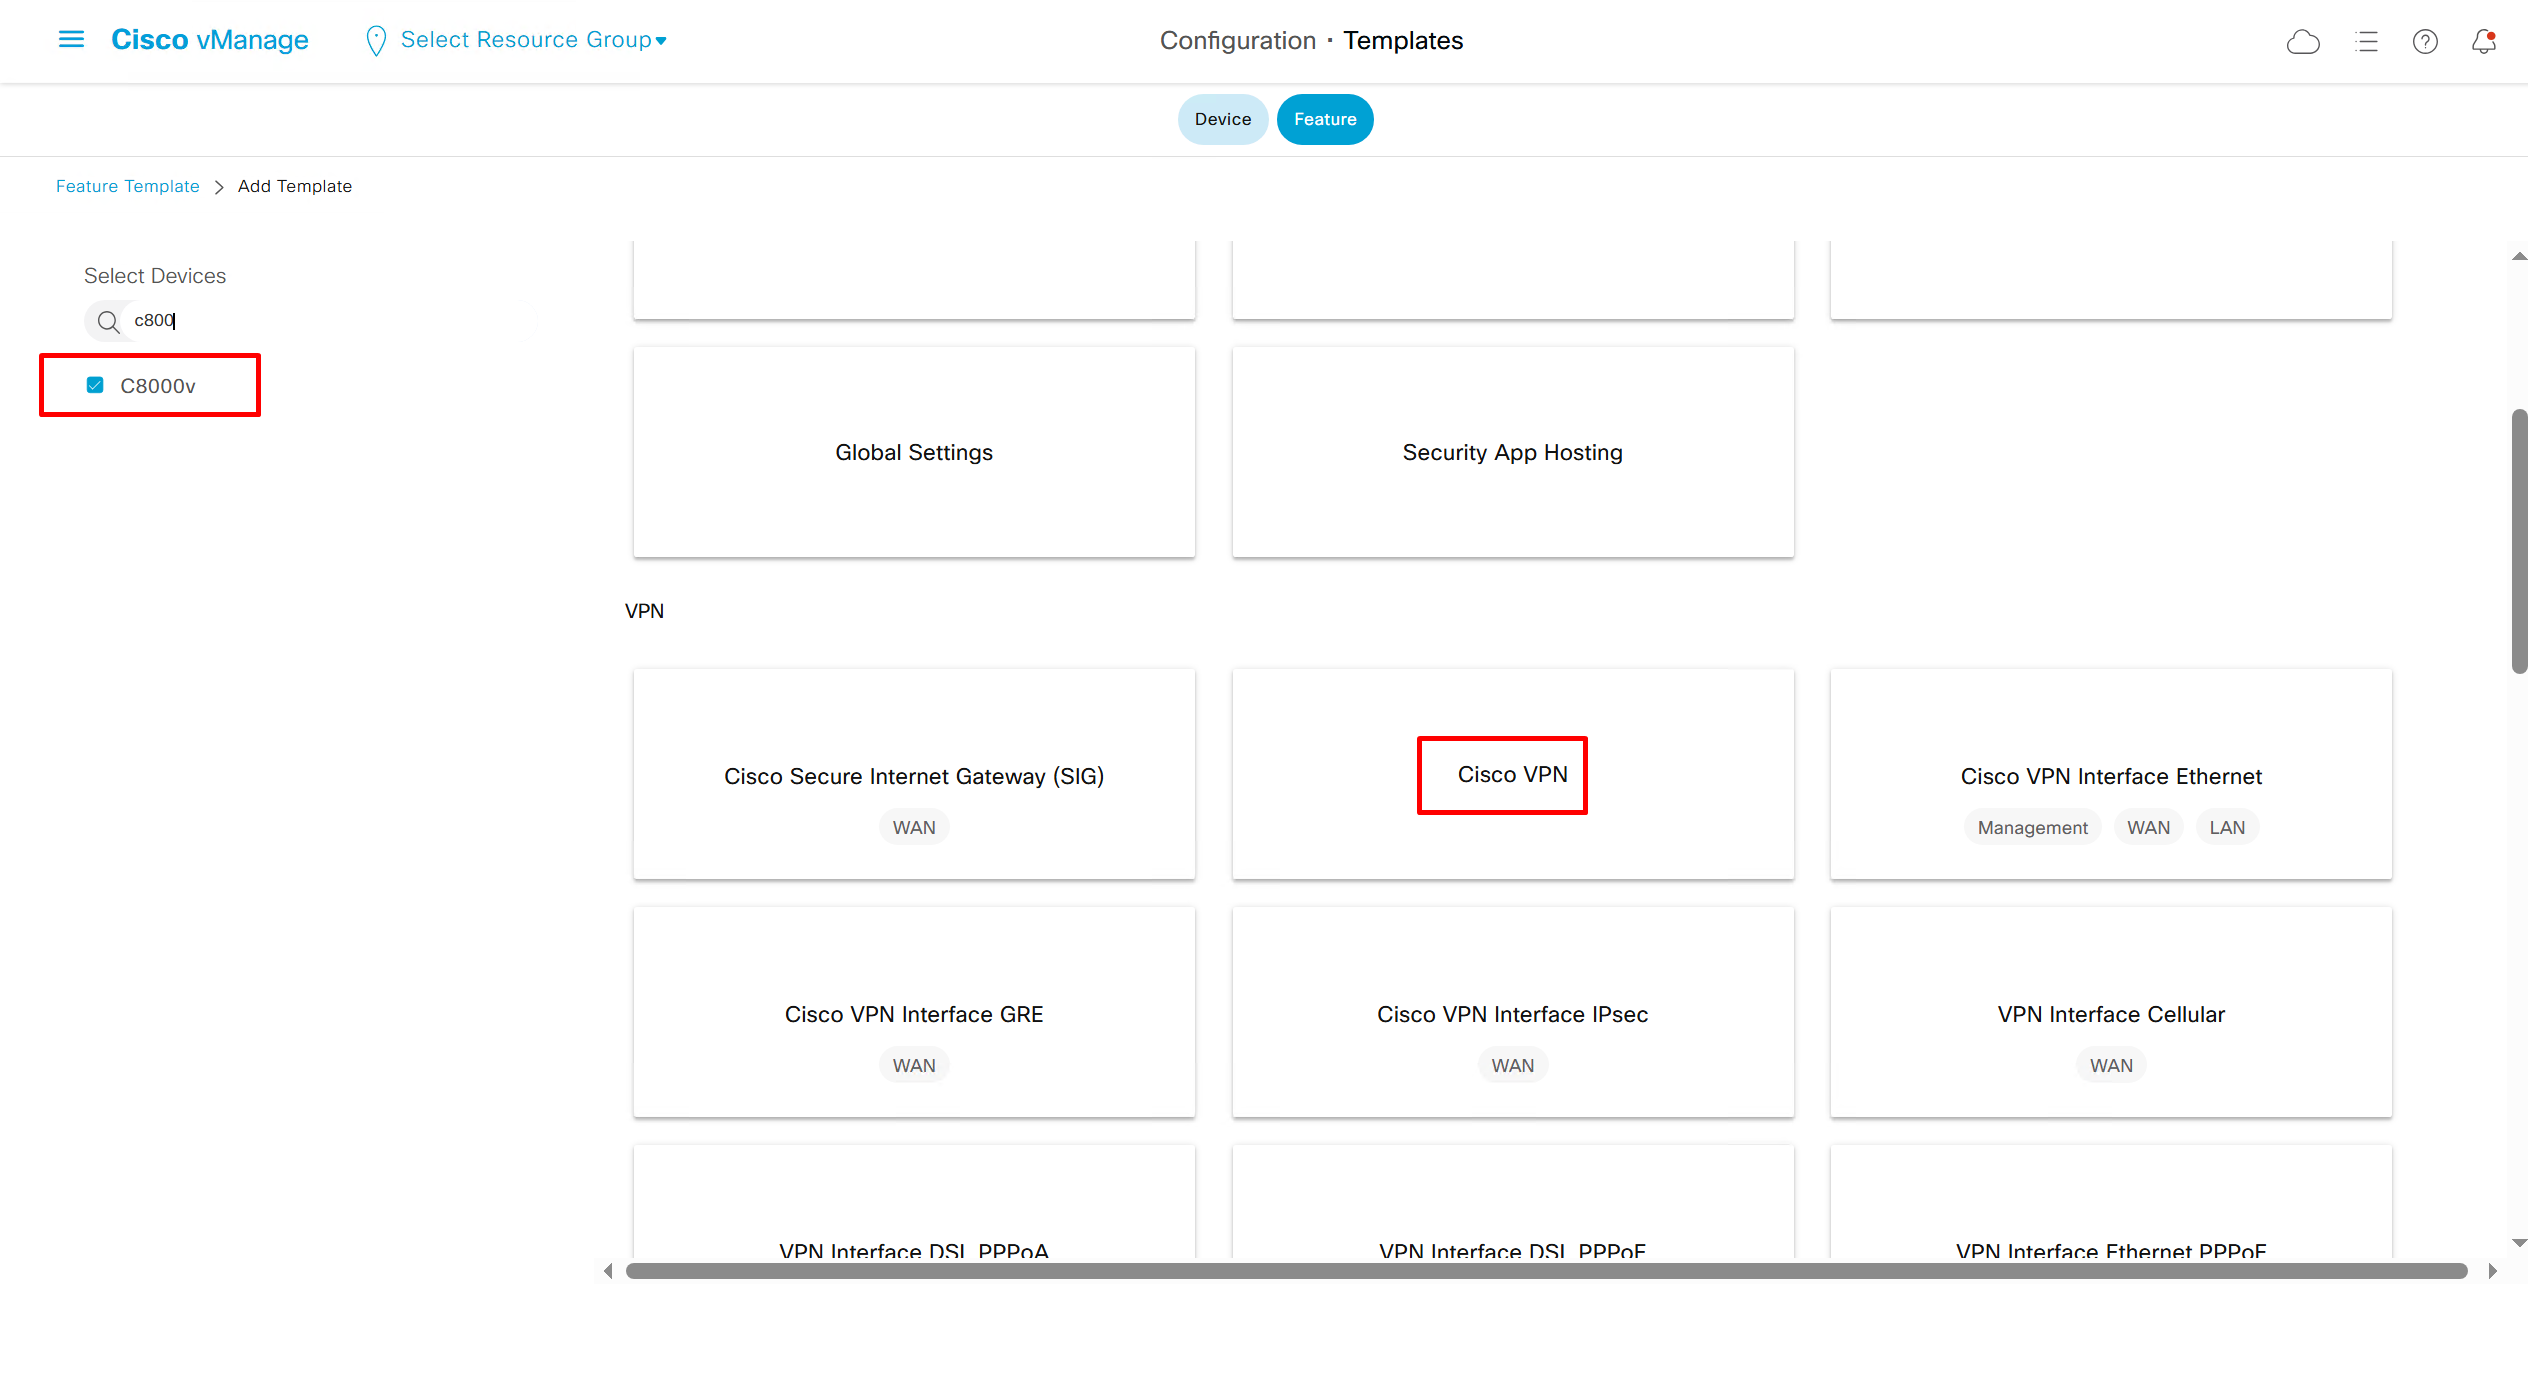This screenshot has width=2528, height=1377.
Task: Click the breadcrumb chevron separator
Action: (219, 187)
